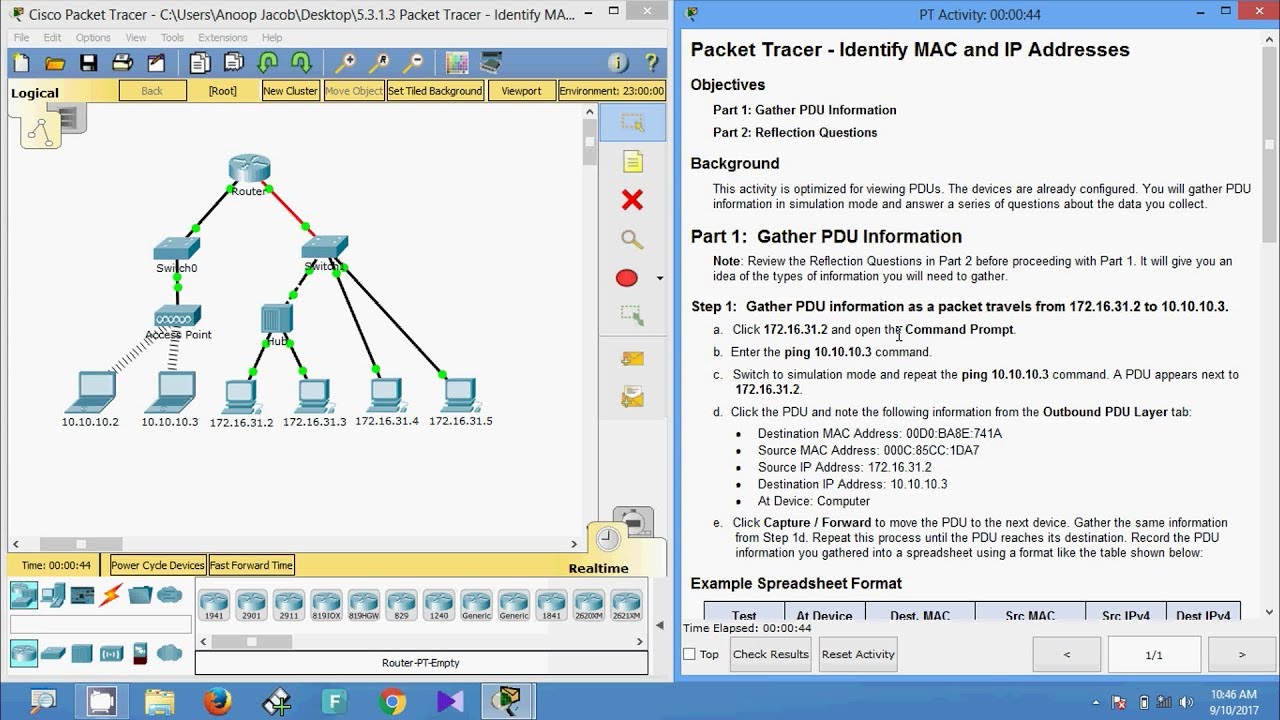Check the Top checkbox
Image resolution: width=1280 pixels, height=720 pixels.
(689, 654)
